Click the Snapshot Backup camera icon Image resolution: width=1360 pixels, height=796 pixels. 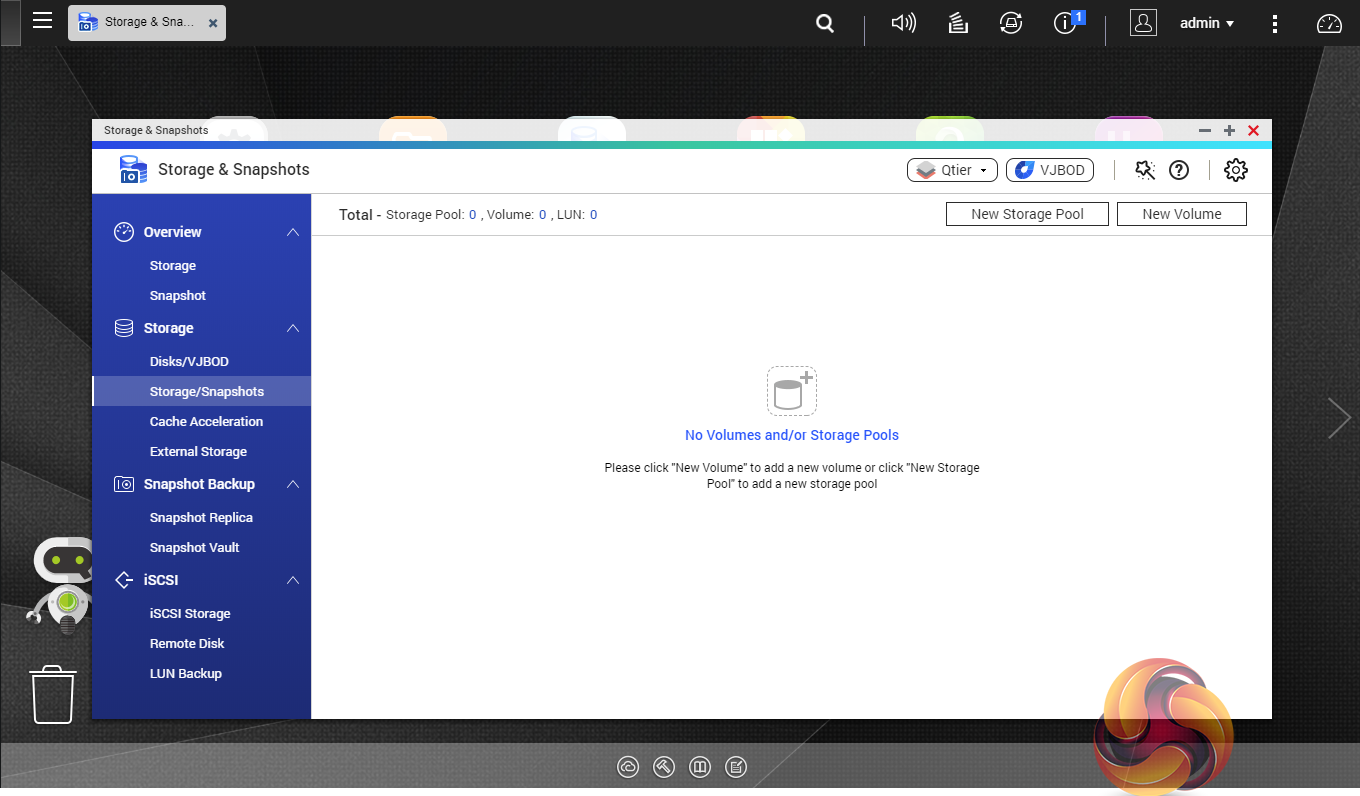[x=124, y=484]
